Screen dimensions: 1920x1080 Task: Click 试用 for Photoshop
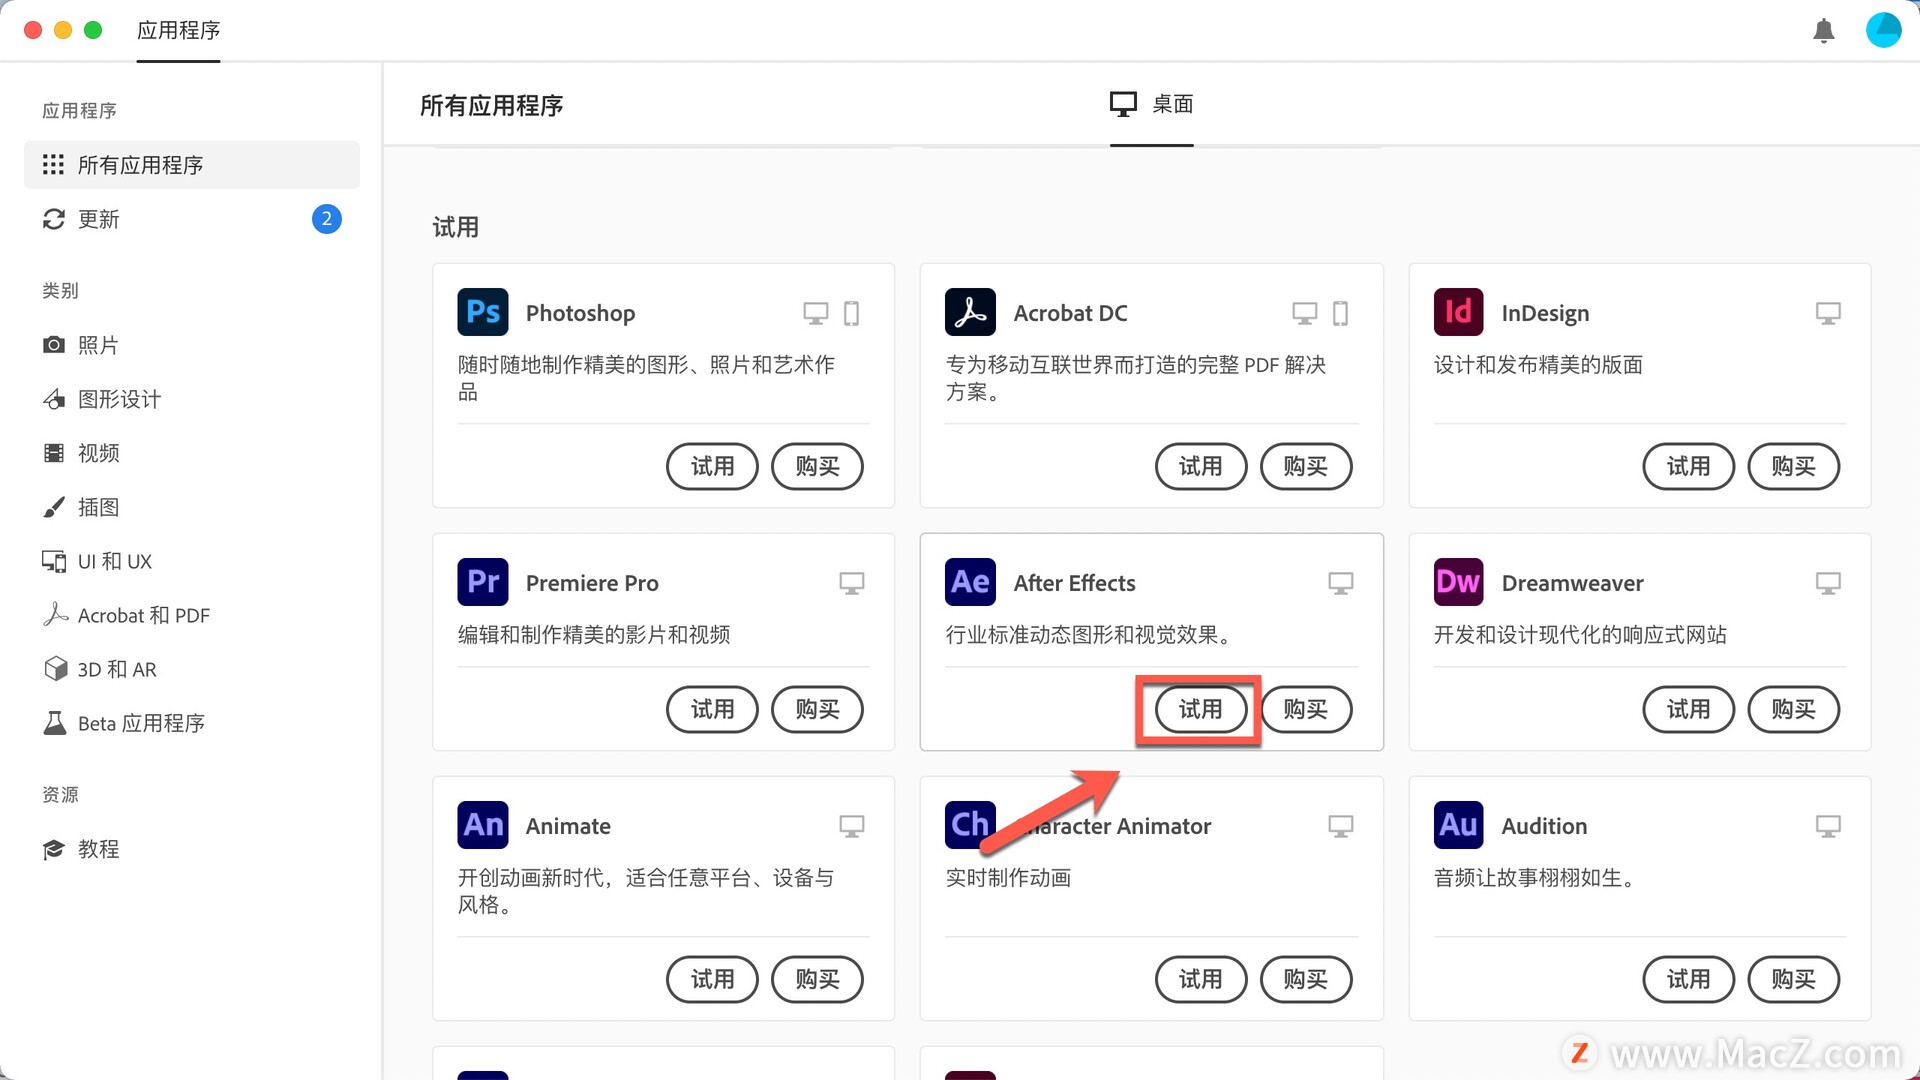(712, 467)
